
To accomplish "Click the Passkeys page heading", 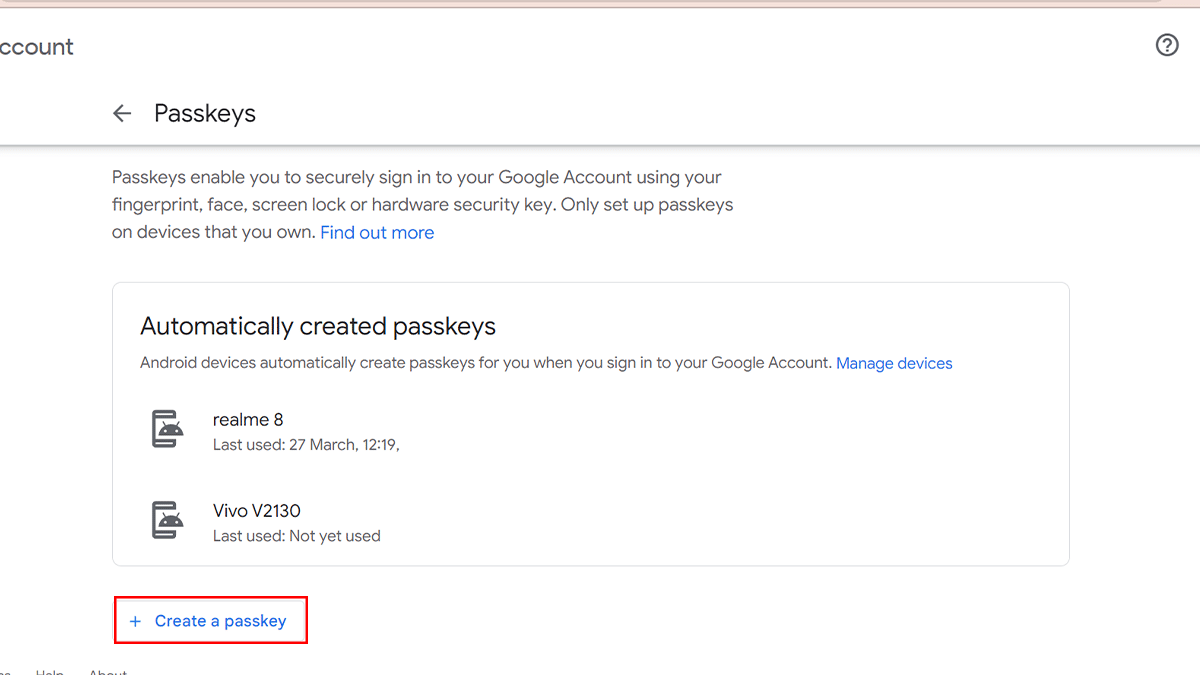I will pos(205,114).
